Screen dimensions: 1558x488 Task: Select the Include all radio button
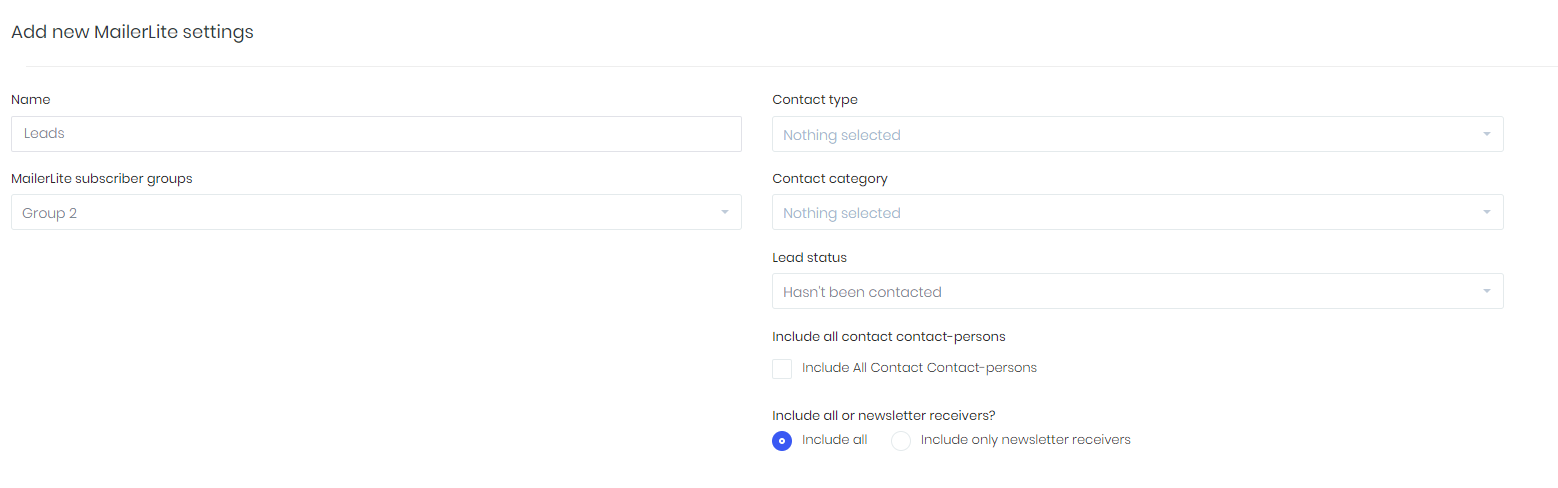782,441
